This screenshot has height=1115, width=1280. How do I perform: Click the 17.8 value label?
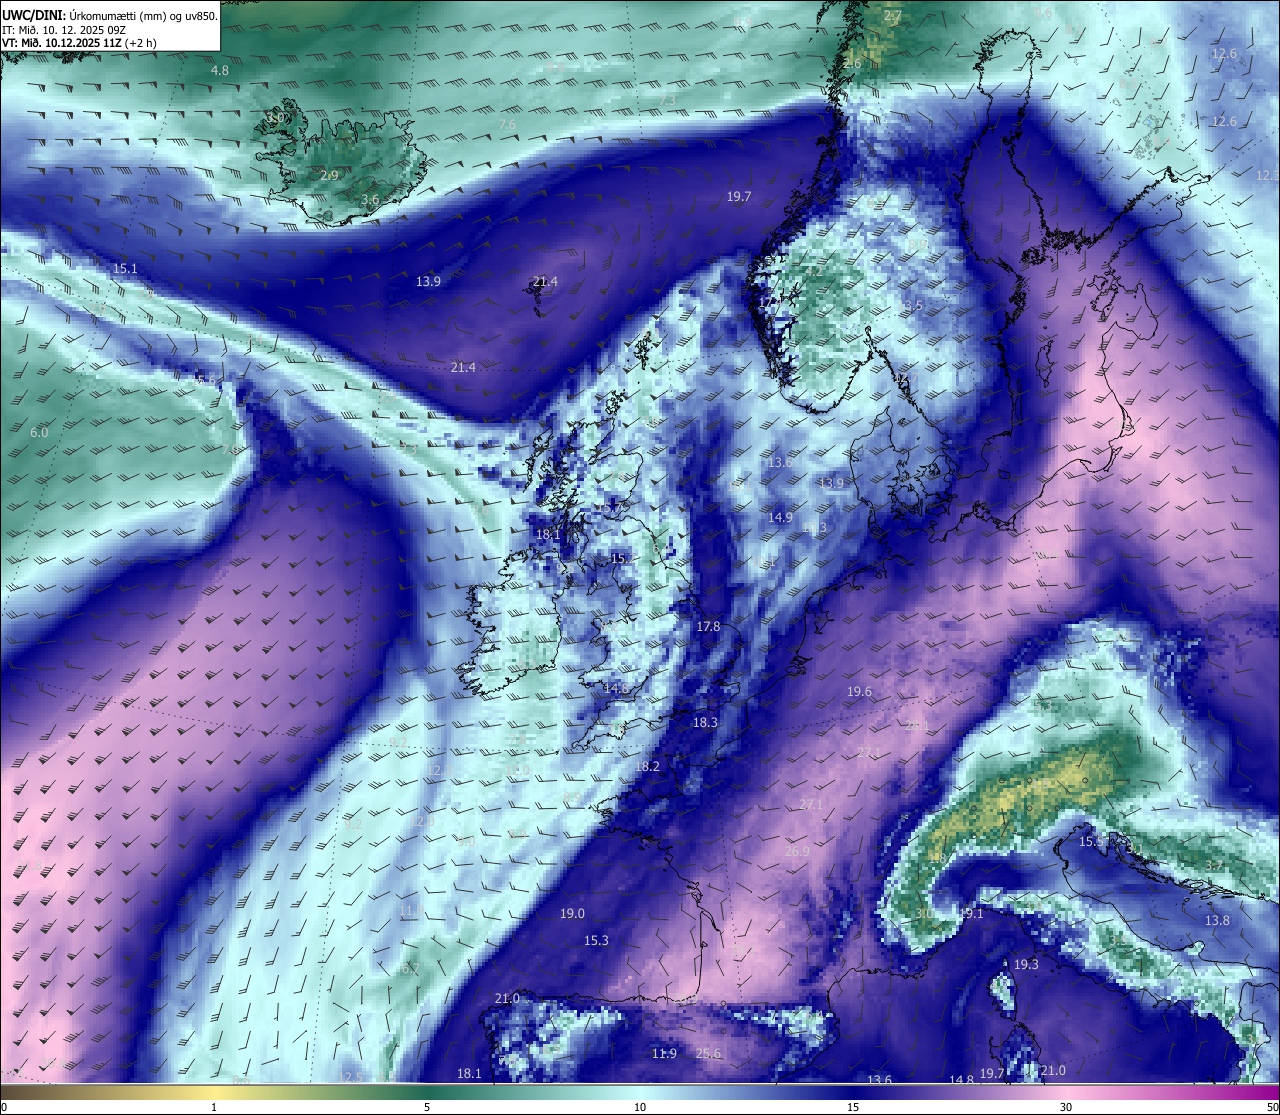click(x=708, y=626)
